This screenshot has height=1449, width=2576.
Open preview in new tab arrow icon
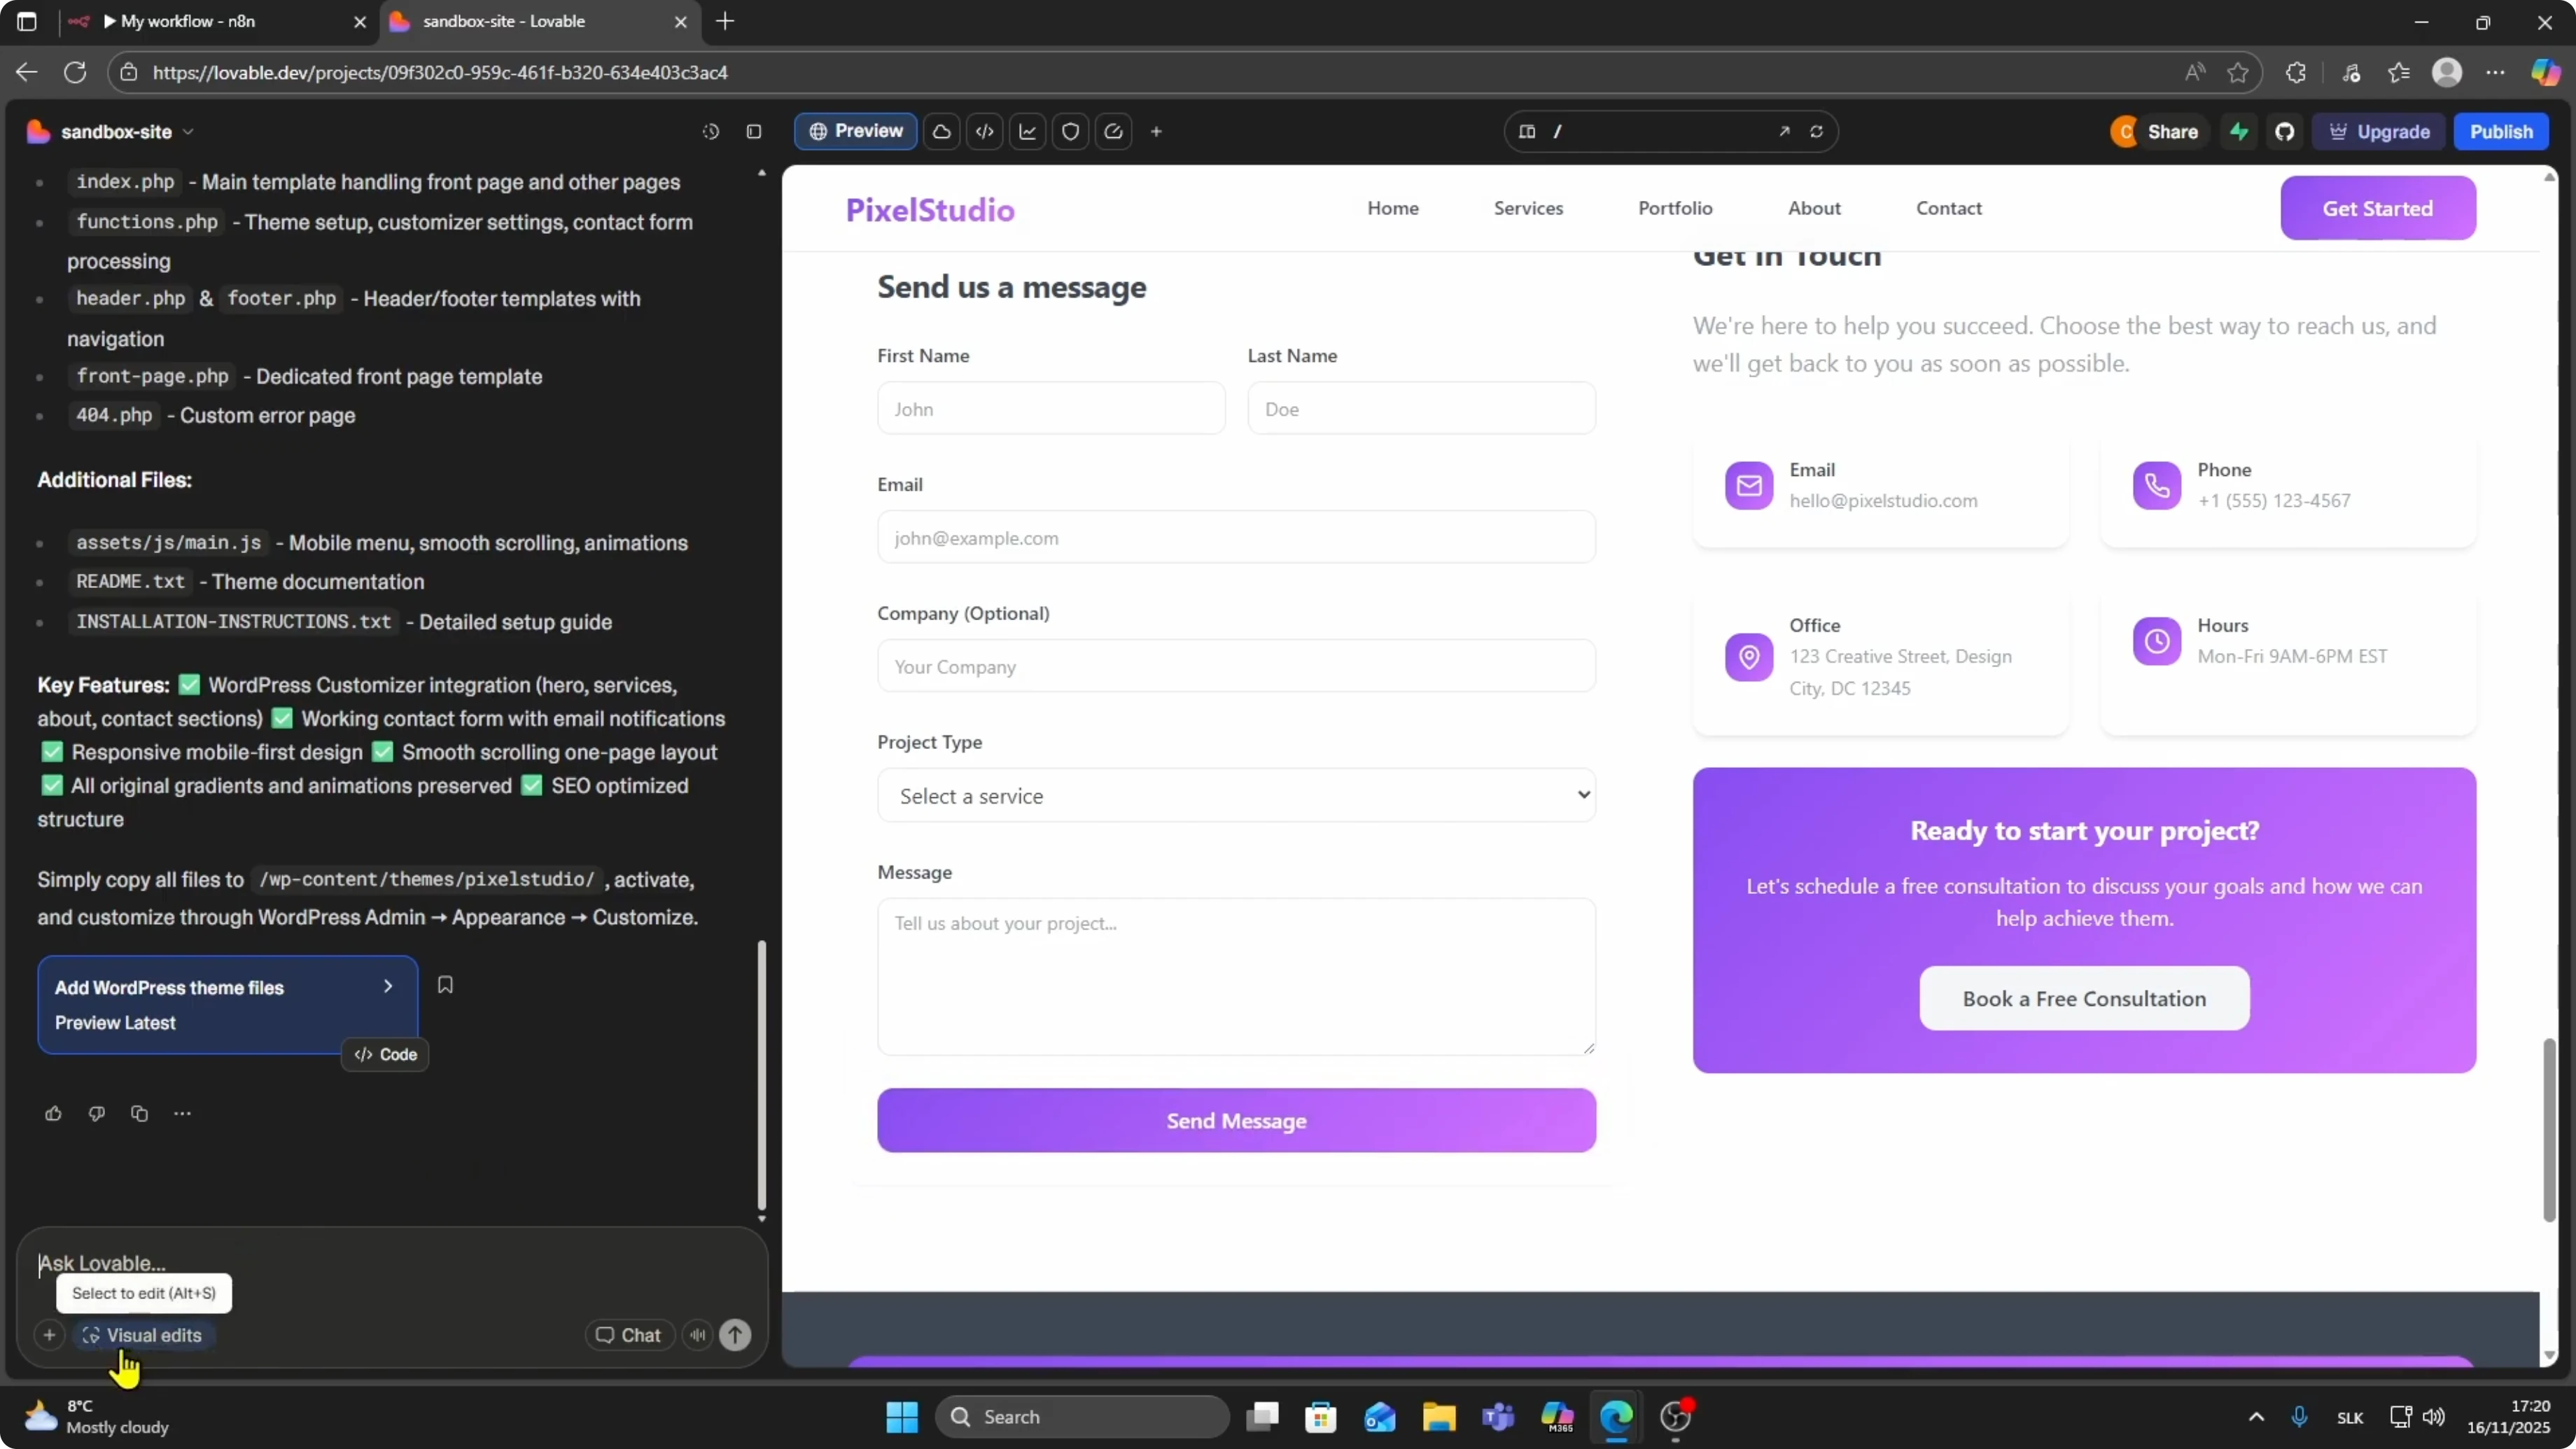[1784, 132]
